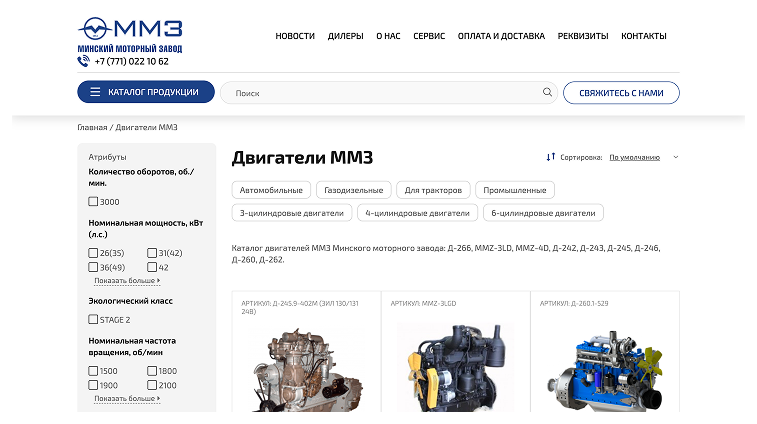Click the sort arrows icon
The image size is (757, 424).
pos(551,157)
